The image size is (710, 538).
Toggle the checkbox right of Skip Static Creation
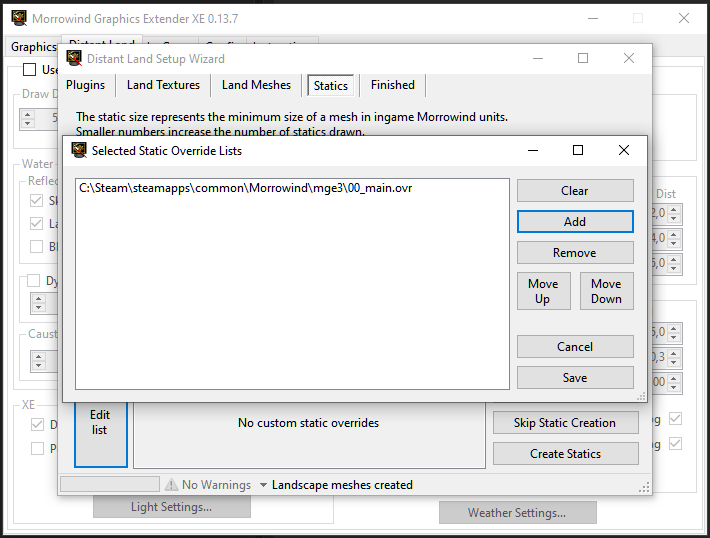(675, 418)
